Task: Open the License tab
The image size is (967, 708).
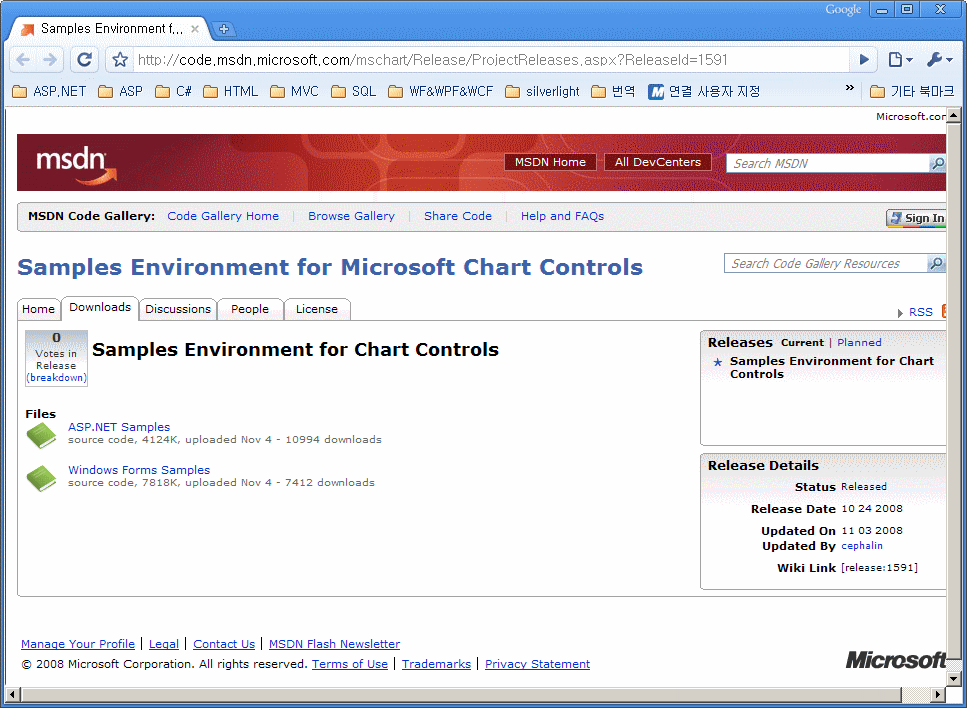Action: (x=317, y=309)
